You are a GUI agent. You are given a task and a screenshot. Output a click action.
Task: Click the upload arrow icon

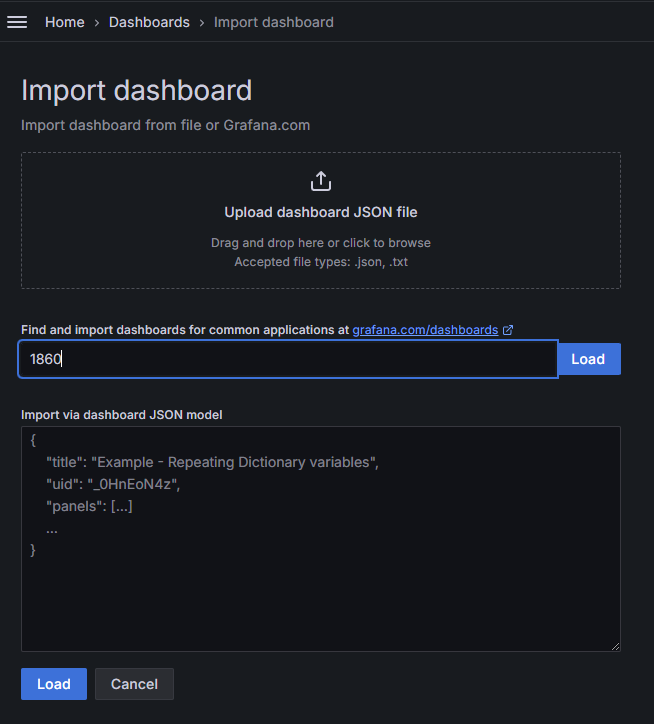321,181
